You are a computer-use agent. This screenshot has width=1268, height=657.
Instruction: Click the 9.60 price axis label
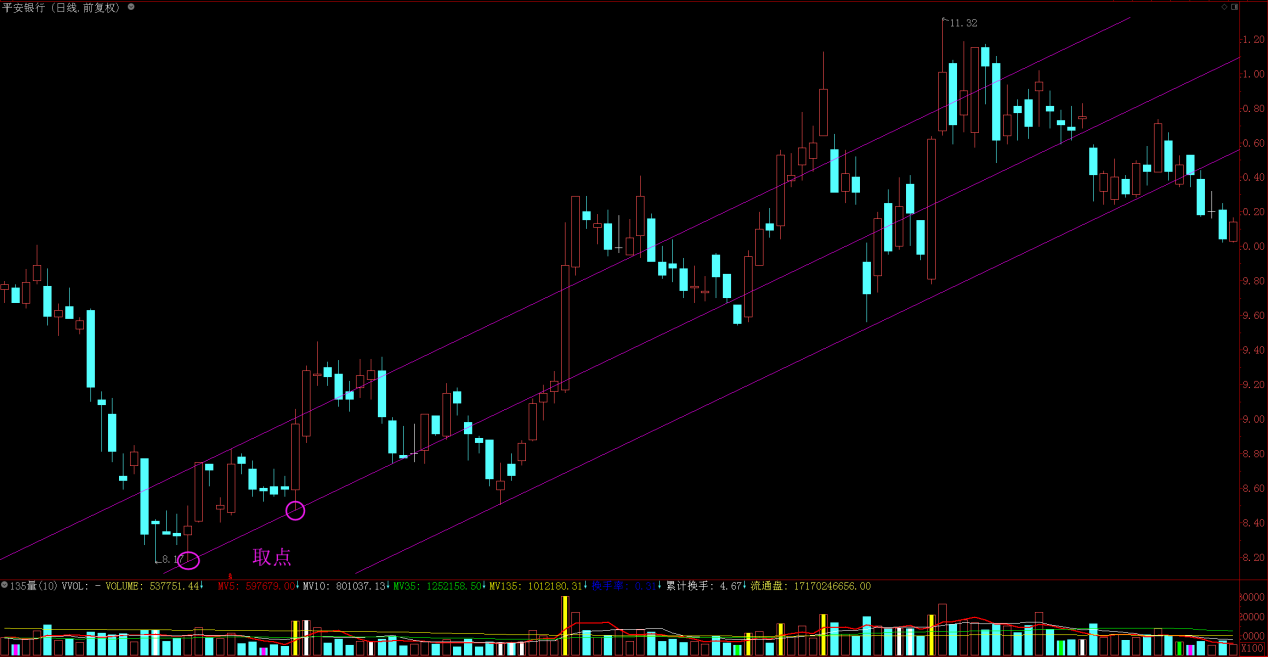click(1253, 316)
